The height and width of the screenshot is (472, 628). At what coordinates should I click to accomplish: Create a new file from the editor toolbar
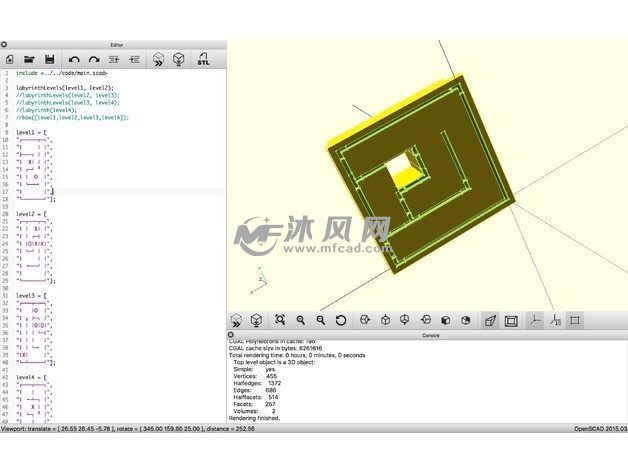(x=9, y=59)
